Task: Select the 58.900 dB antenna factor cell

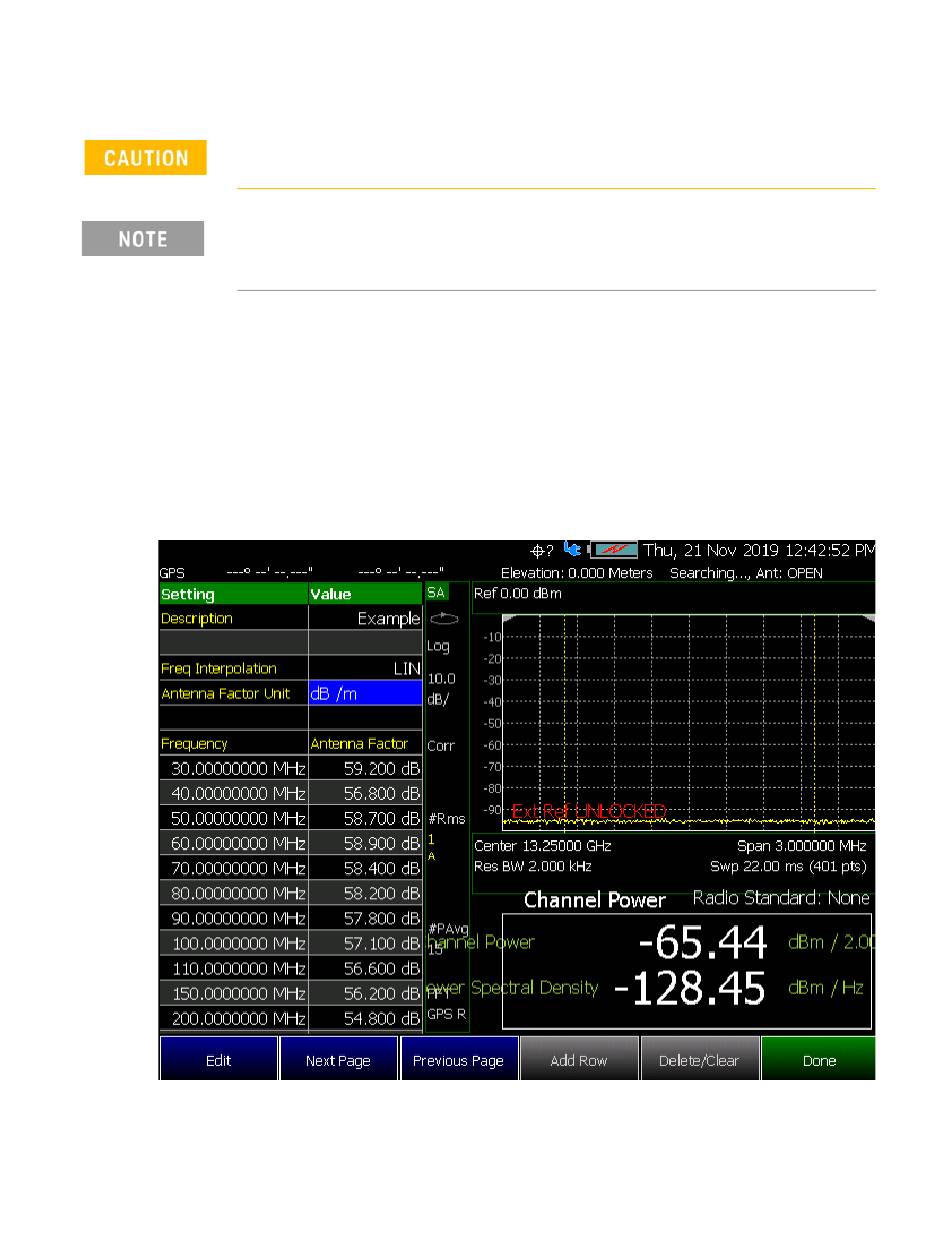Action: (x=365, y=844)
